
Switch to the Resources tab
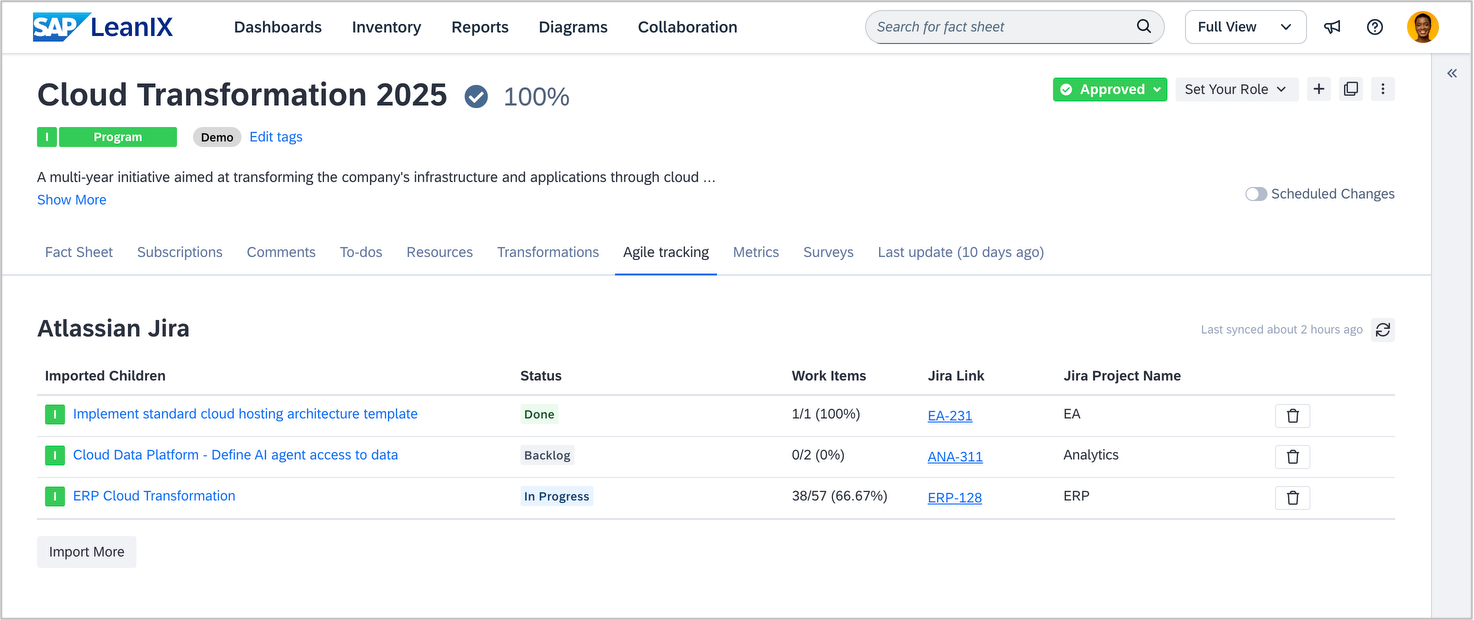[440, 252]
